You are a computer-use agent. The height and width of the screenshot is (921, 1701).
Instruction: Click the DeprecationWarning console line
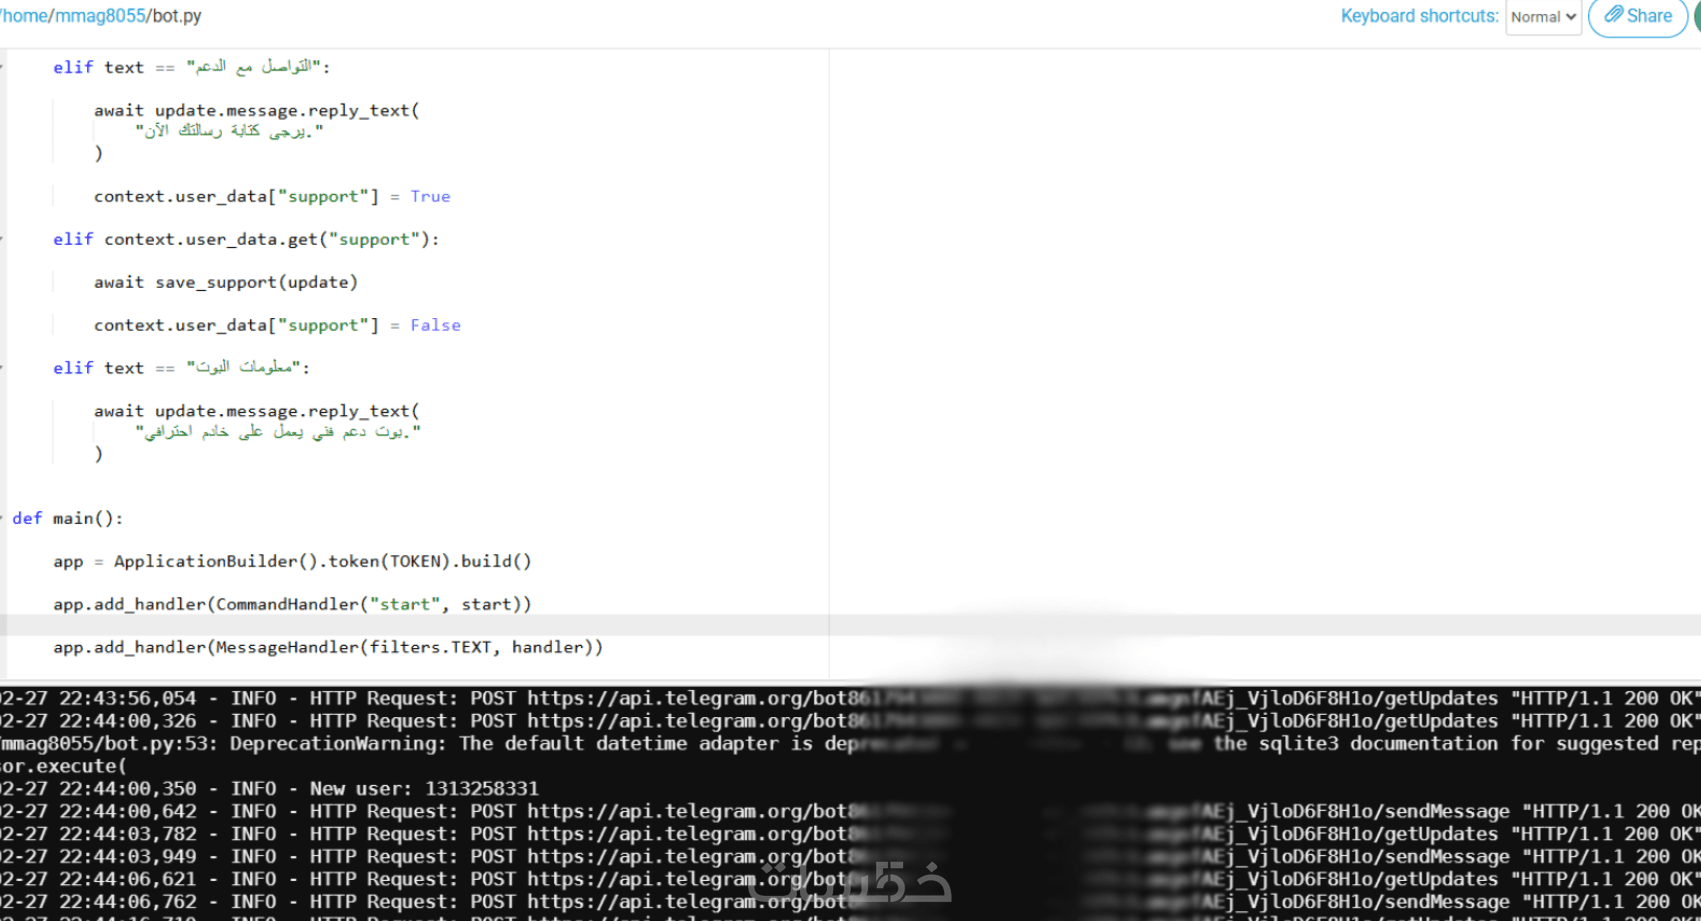850,743
